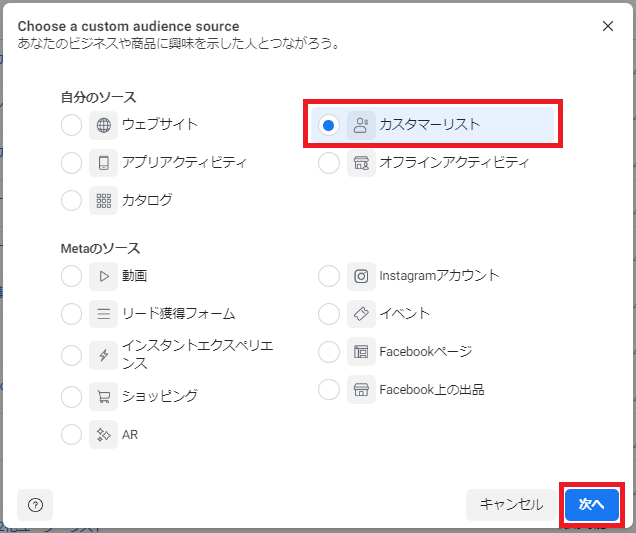Choose the Facebook上の出品 radio option
This screenshot has width=636, height=533.
pos(329,389)
